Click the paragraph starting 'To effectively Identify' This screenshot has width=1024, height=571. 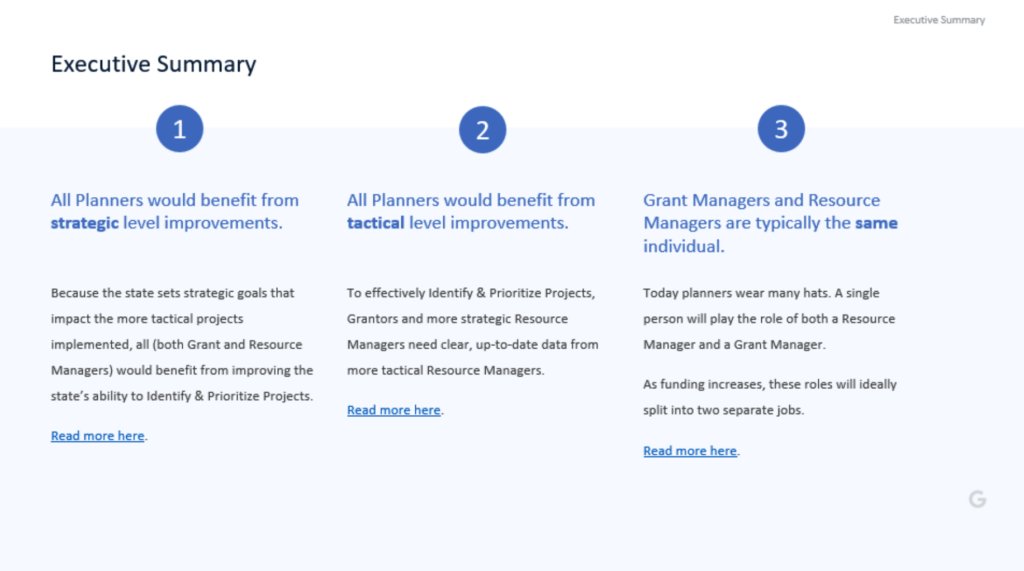[472, 331]
